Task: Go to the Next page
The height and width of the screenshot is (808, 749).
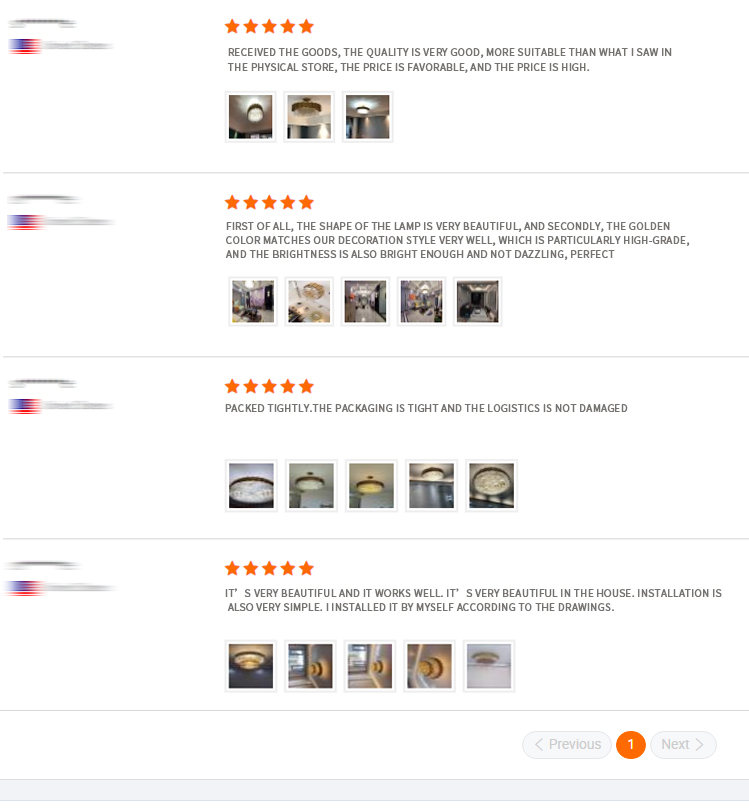Action: [683, 745]
